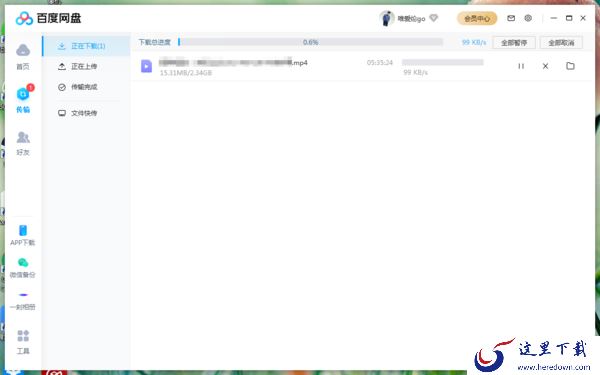Open the 一刻相册 album entry
Screen dimensions: 600x375
23,301
